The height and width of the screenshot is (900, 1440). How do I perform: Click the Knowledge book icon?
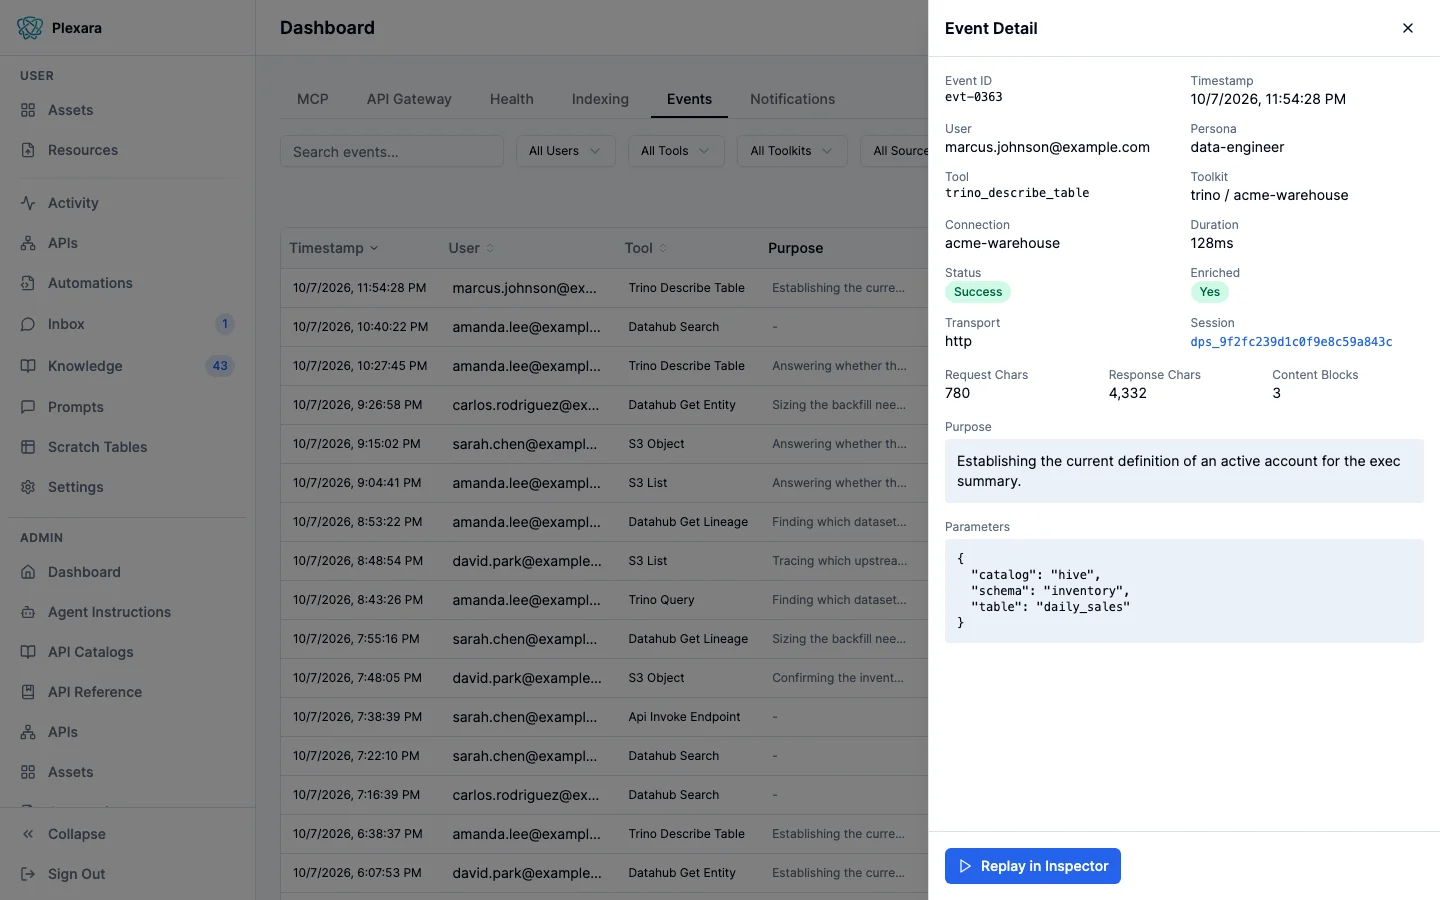pos(28,366)
